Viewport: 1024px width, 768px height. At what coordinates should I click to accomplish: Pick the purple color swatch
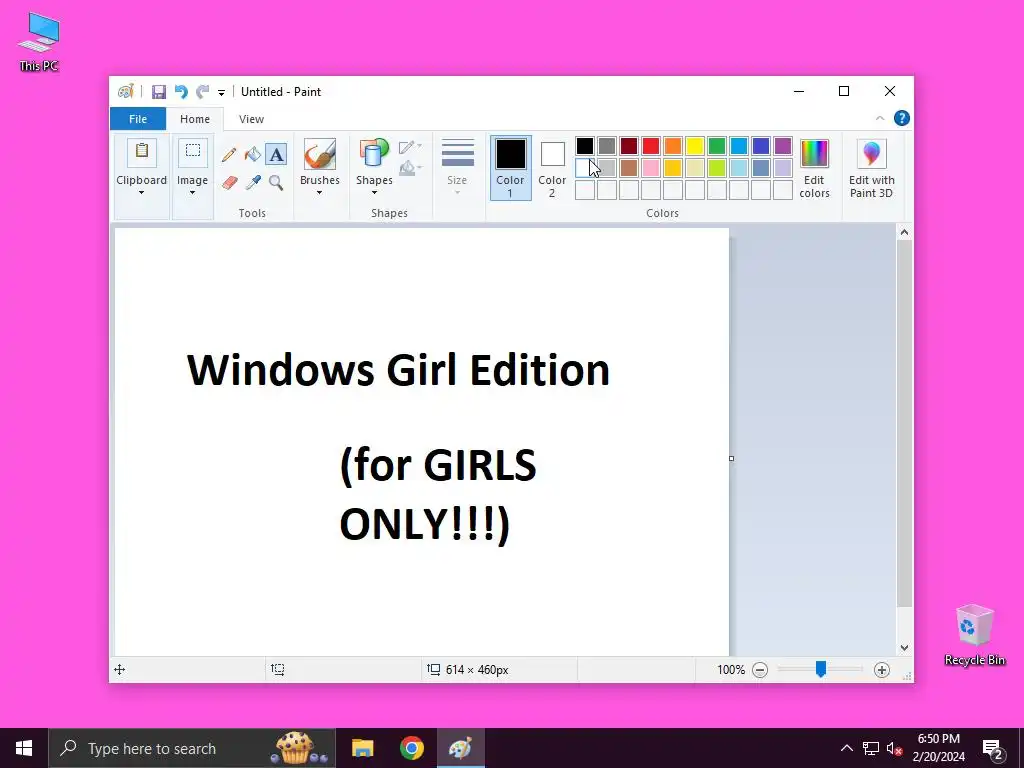point(783,146)
